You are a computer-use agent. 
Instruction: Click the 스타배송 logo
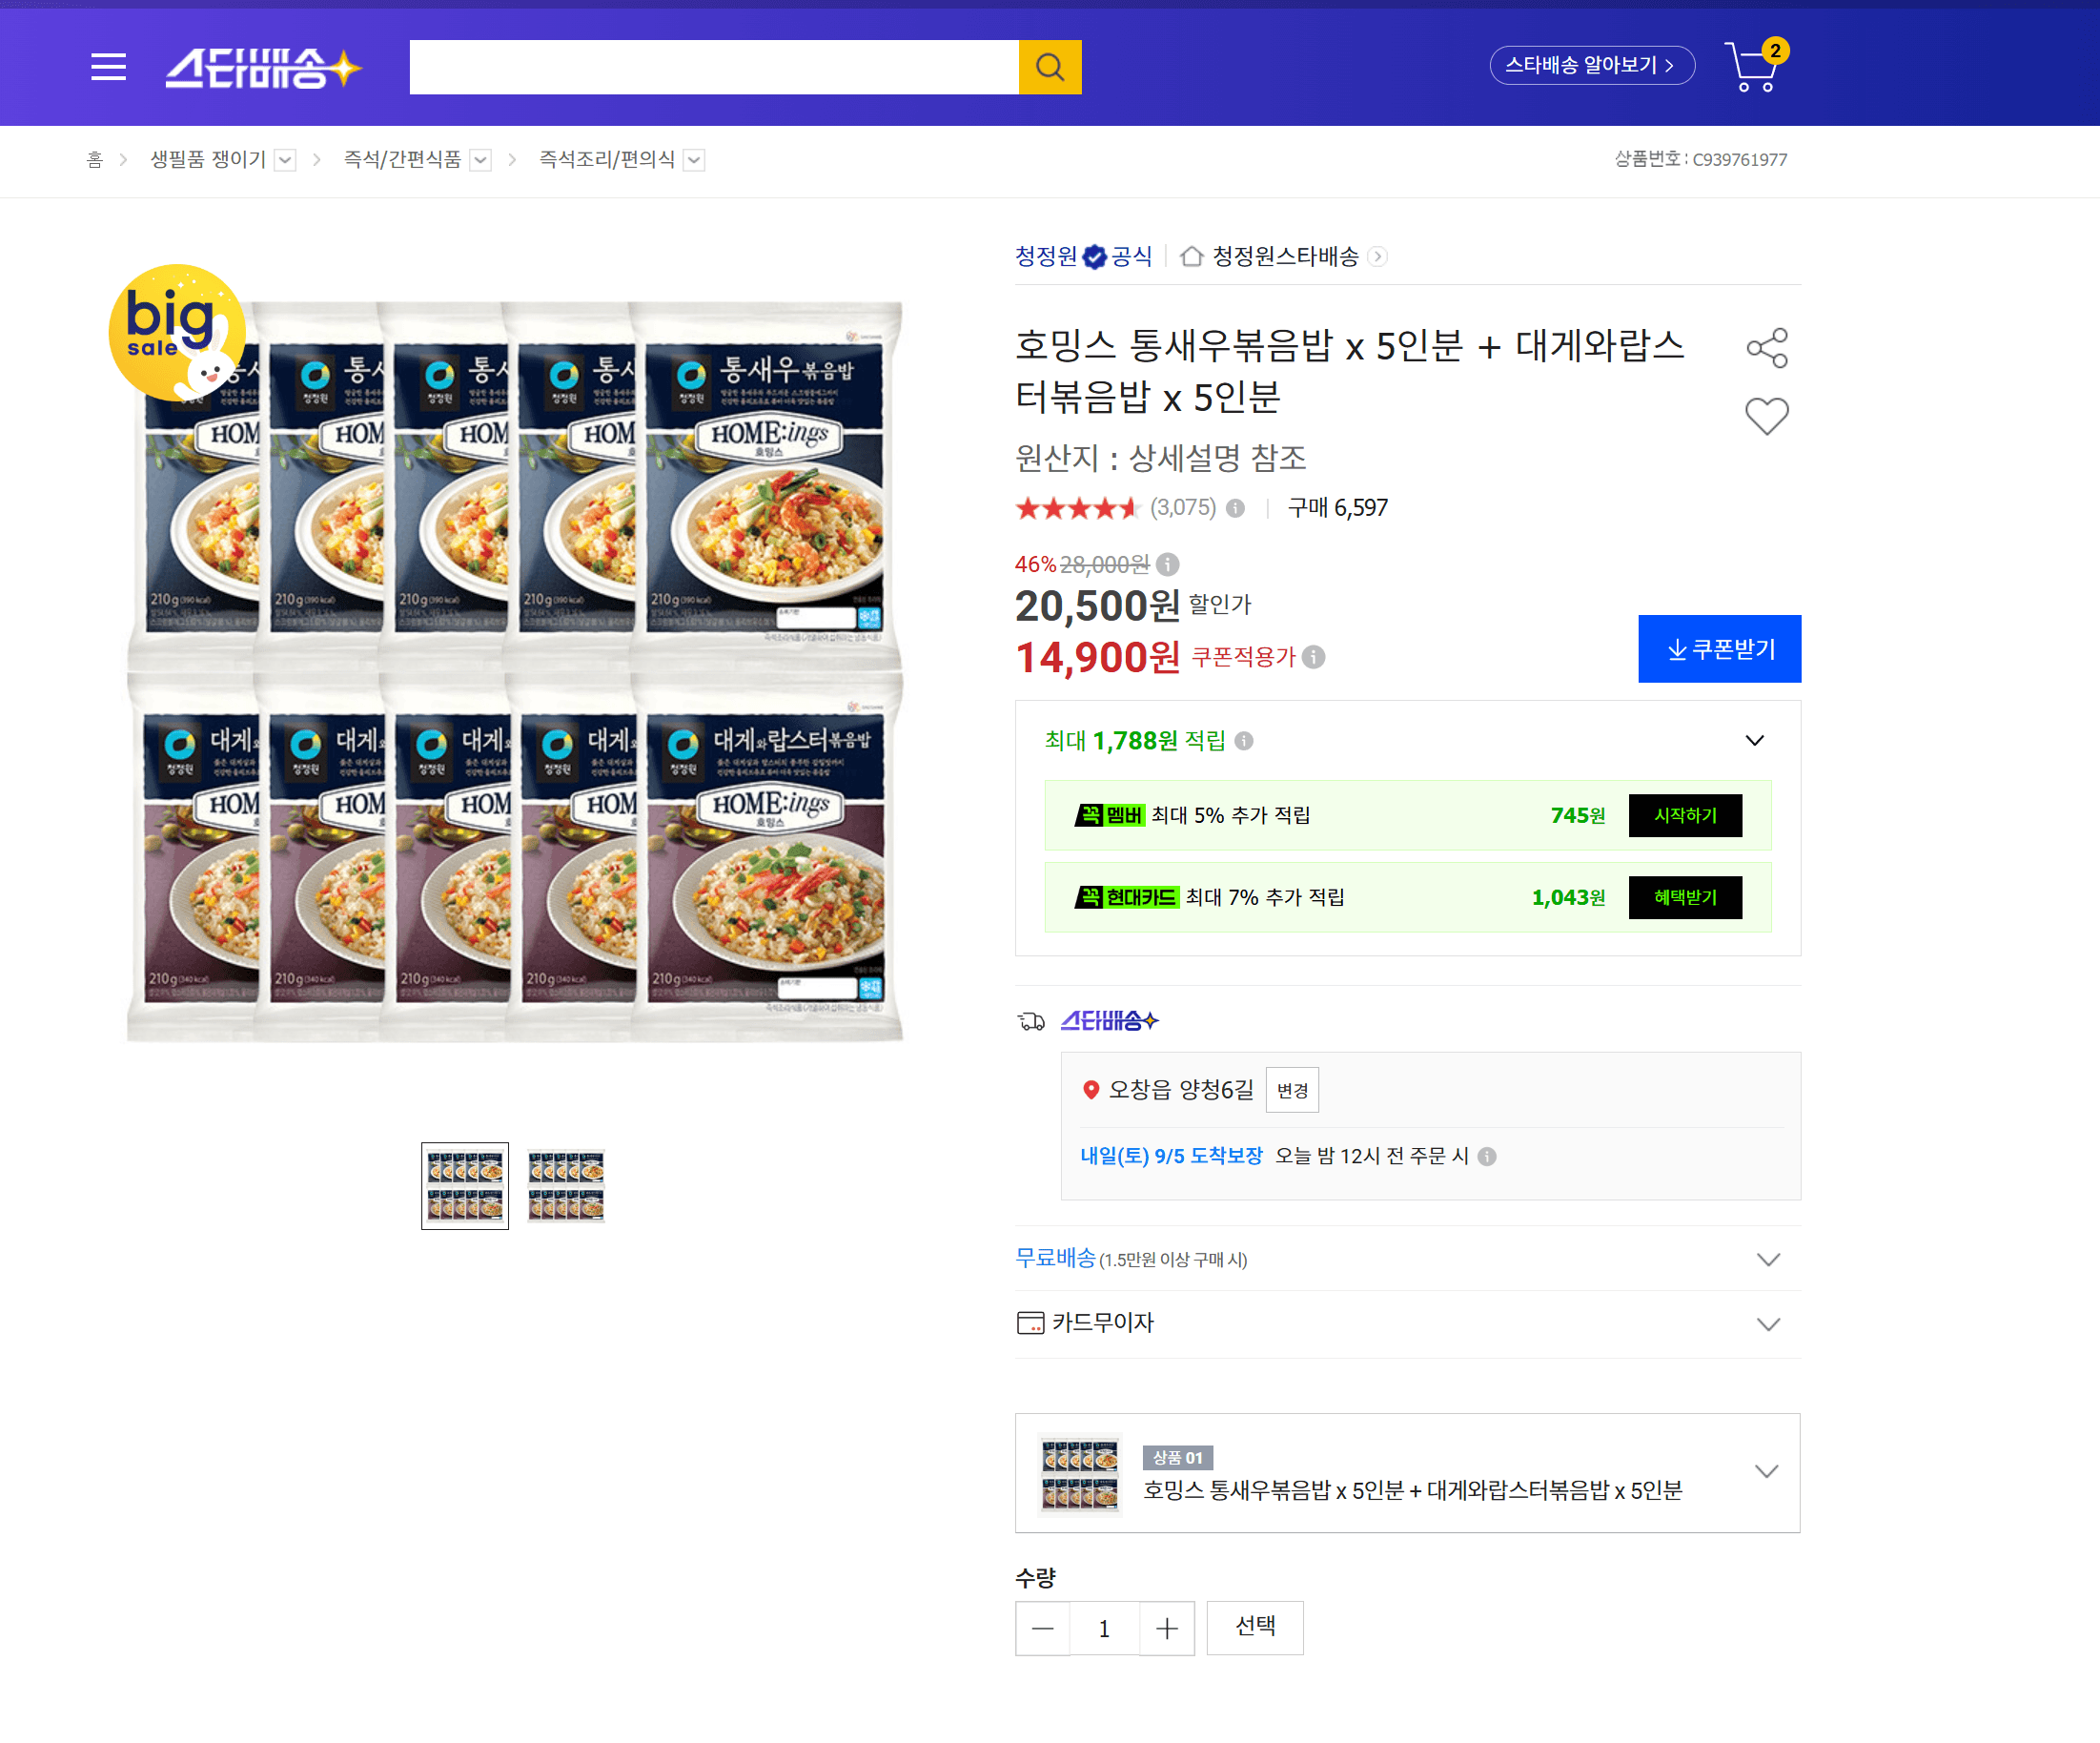tap(263, 67)
